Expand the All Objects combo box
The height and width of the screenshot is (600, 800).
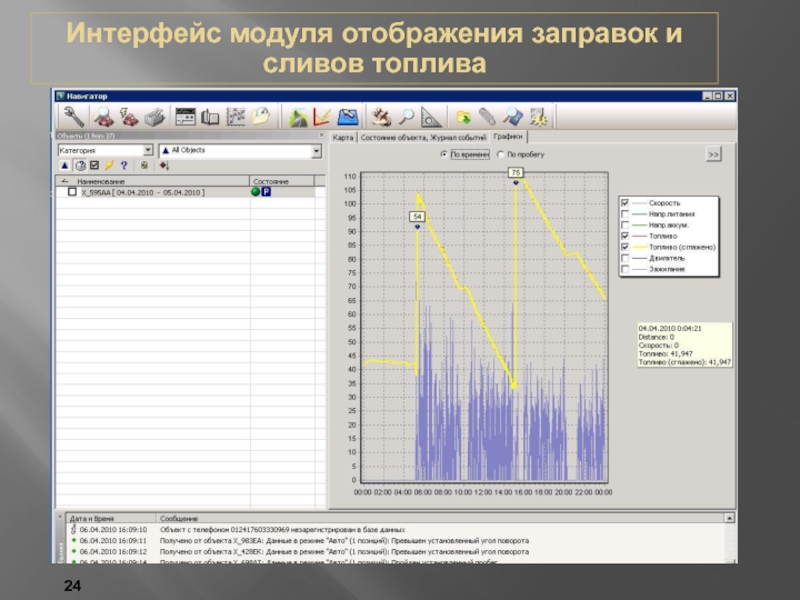tap(317, 150)
